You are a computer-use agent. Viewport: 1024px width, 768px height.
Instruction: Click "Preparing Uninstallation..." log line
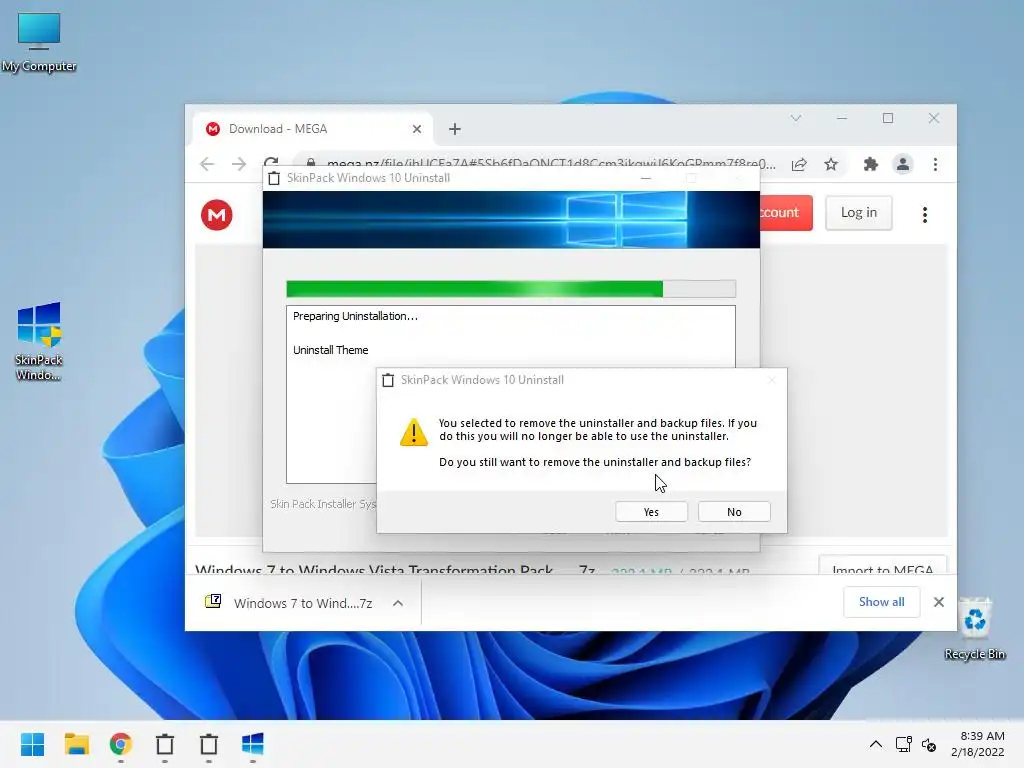point(355,316)
